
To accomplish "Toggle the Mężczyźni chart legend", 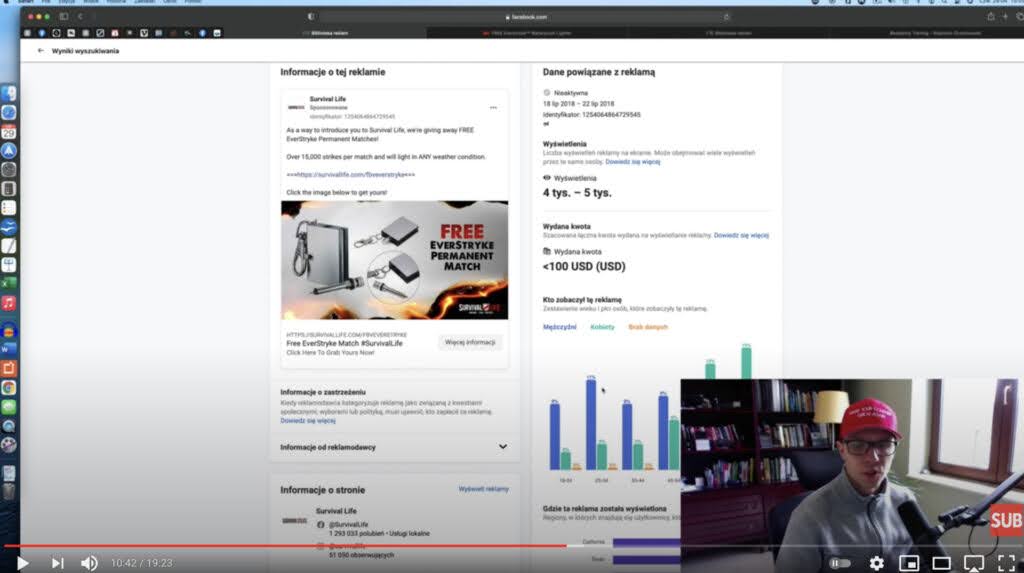I will pyautogui.click(x=560, y=327).
